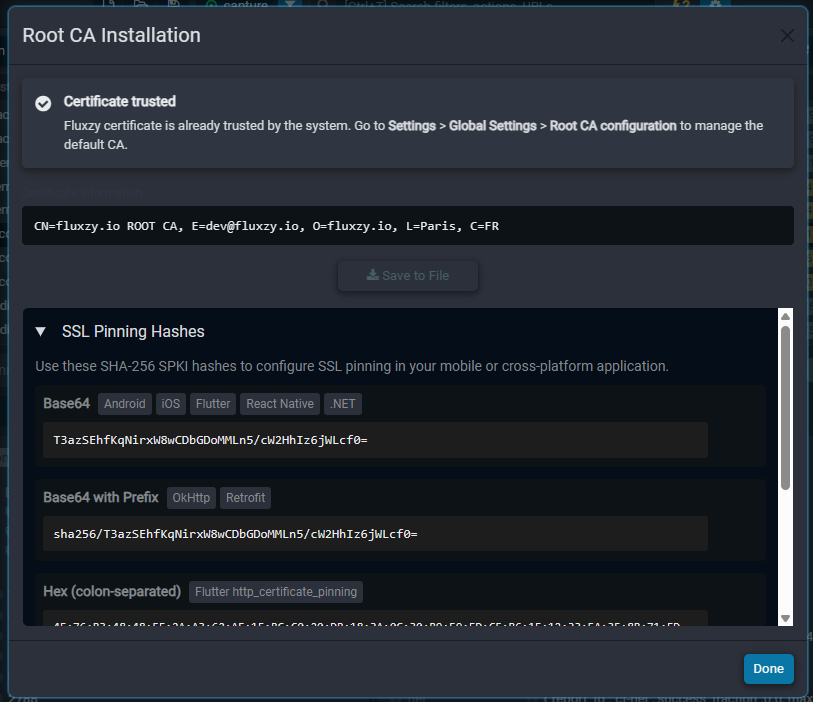The image size is (813, 702).
Task: Select the Android platform badge
Action: (x=124, y=404)
